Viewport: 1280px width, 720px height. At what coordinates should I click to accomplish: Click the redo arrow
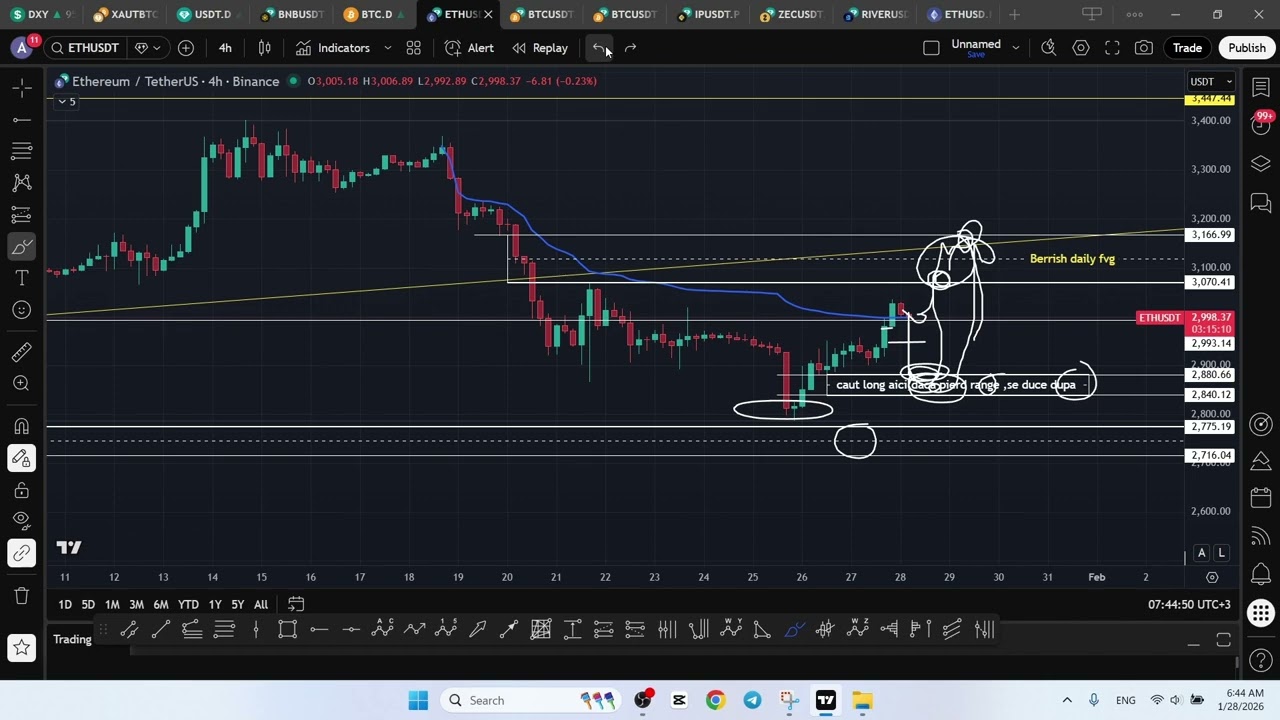(630, 48)
